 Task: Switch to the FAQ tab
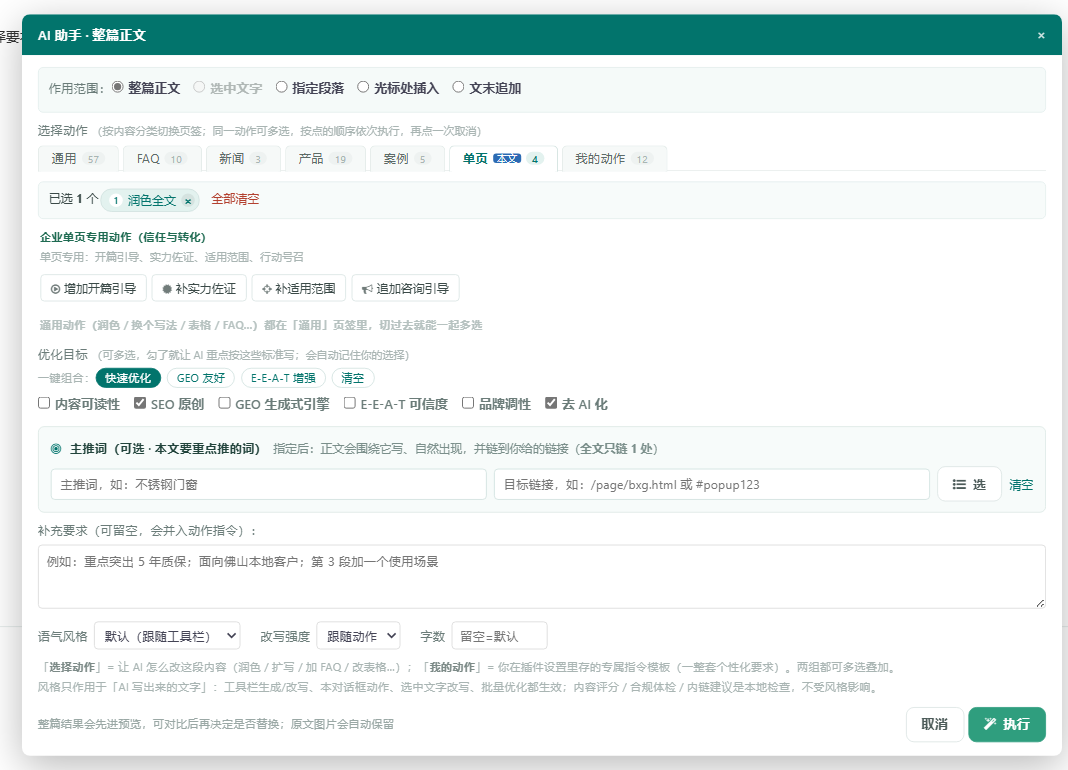click(161, 159)
